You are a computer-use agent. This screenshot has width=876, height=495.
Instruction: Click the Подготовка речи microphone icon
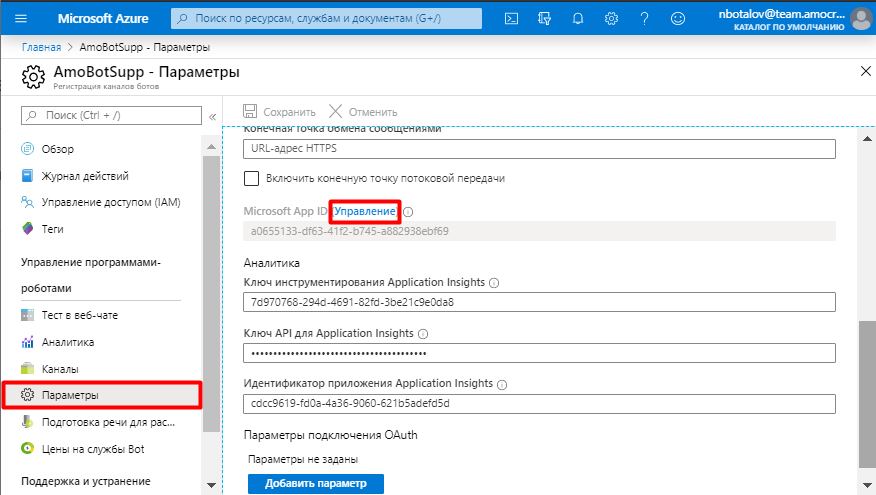point(27,422)
